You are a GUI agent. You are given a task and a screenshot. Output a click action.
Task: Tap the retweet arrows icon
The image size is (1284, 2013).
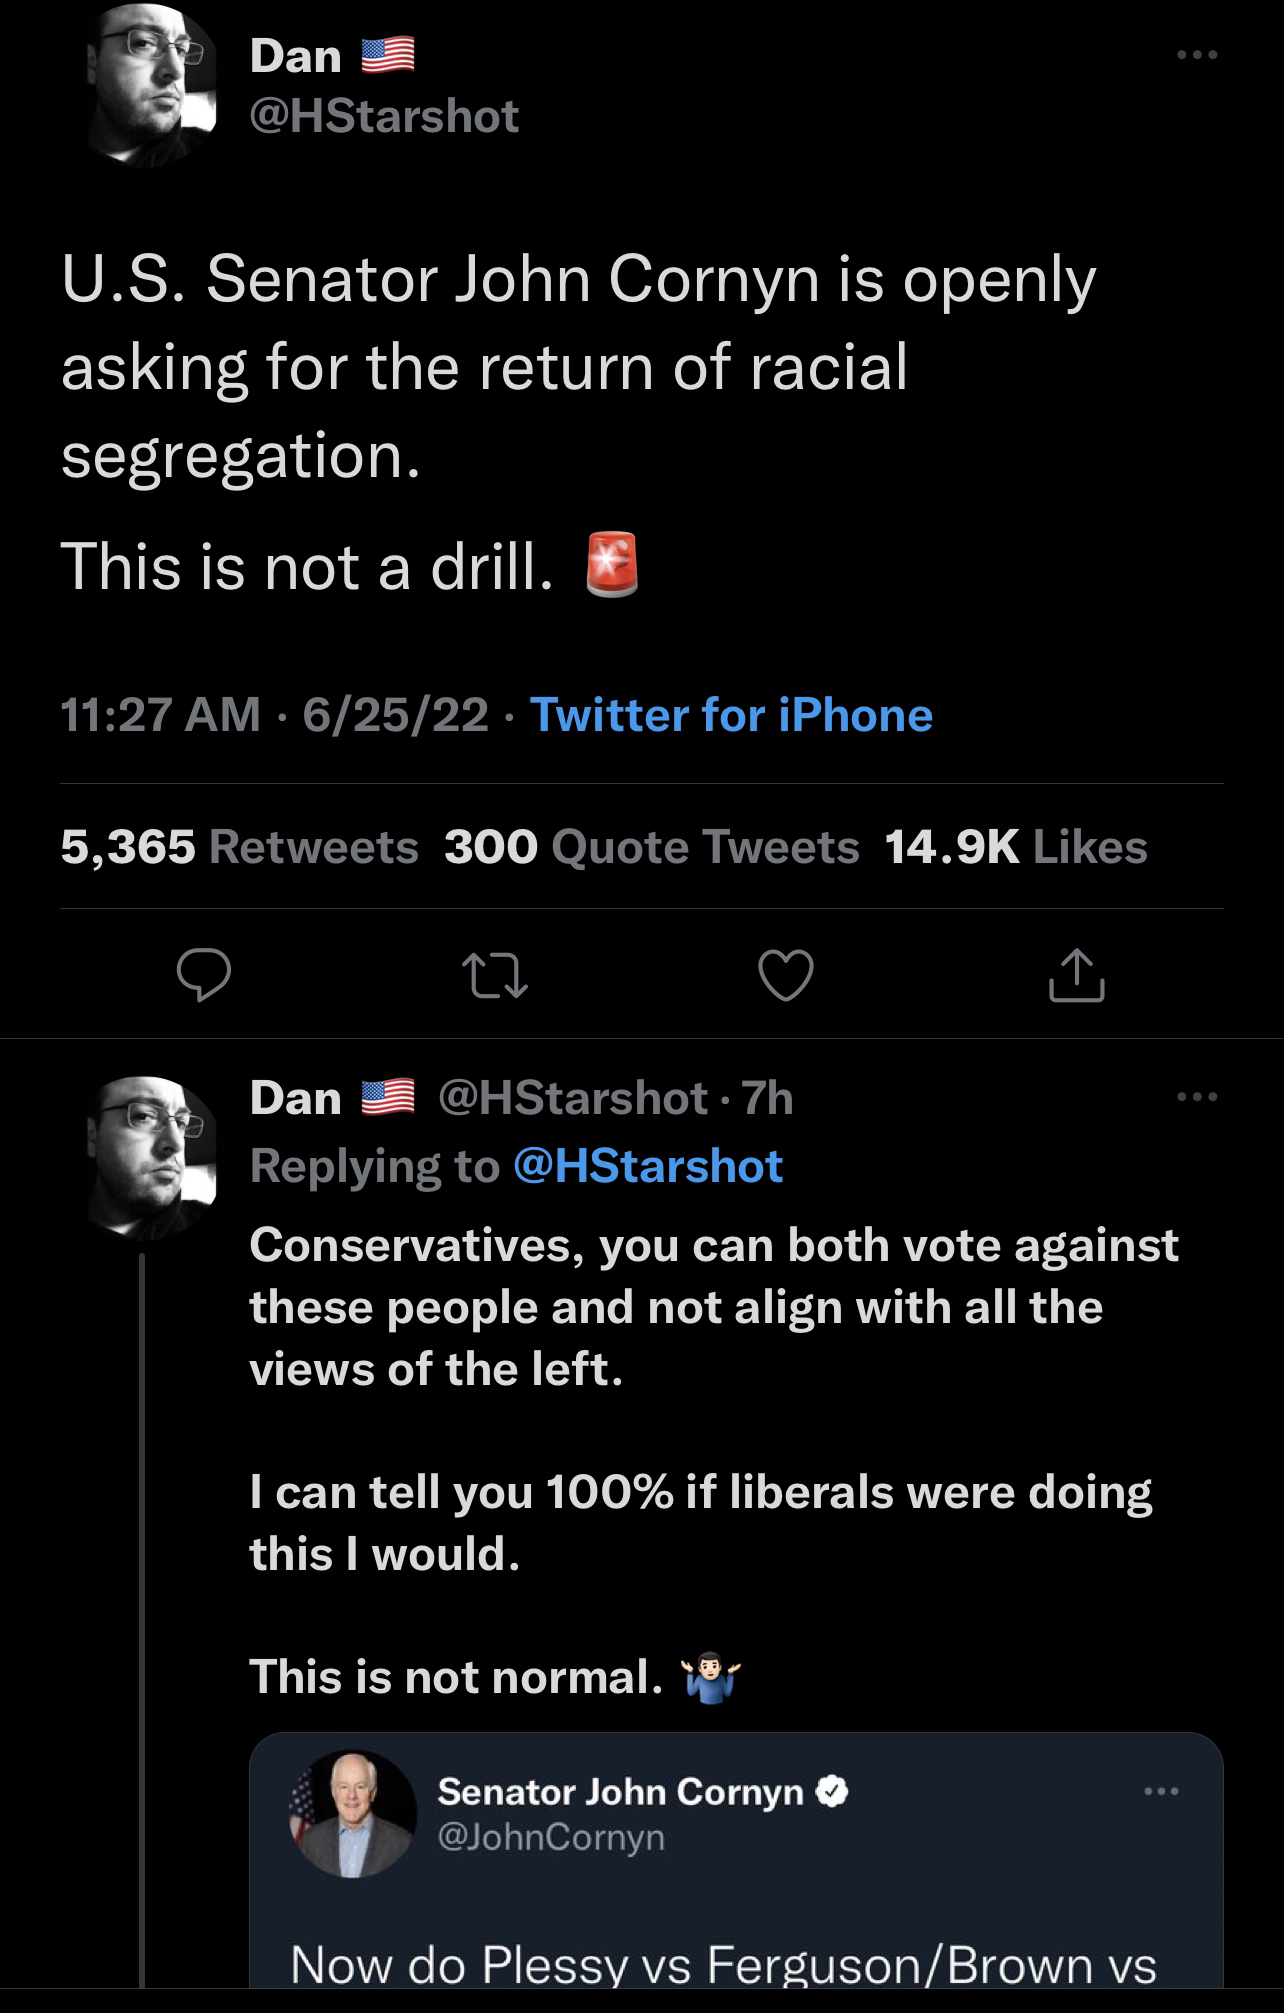coord(495,976)
